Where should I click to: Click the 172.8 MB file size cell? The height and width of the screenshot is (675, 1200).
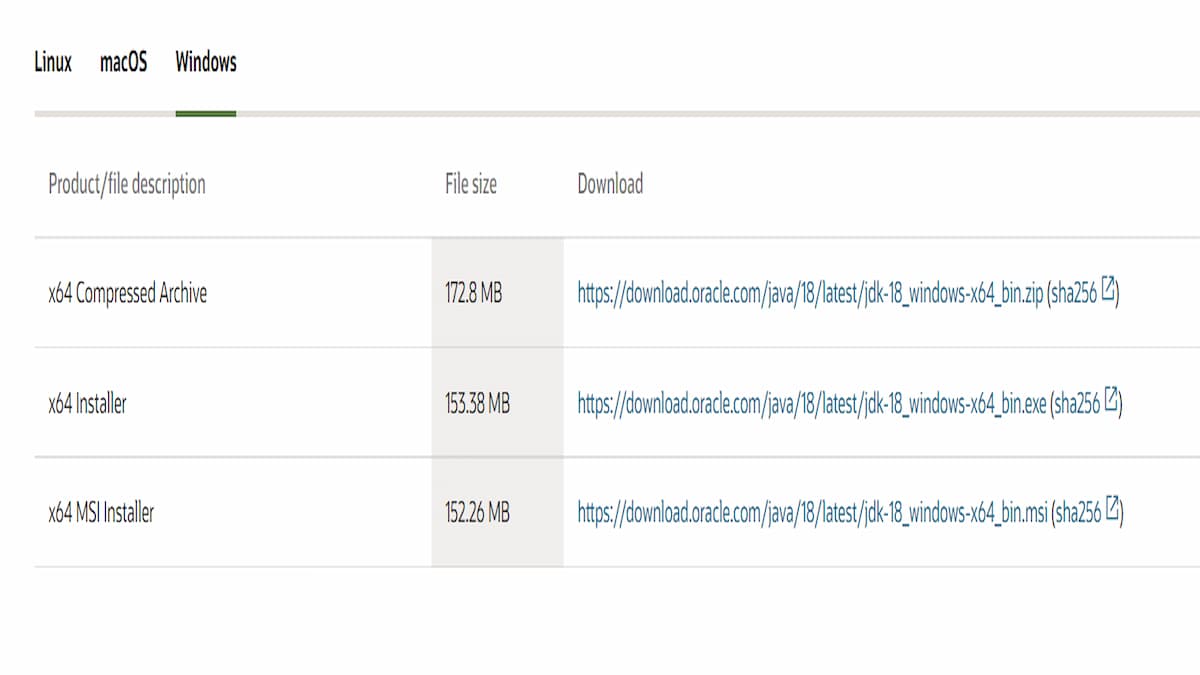473,294
